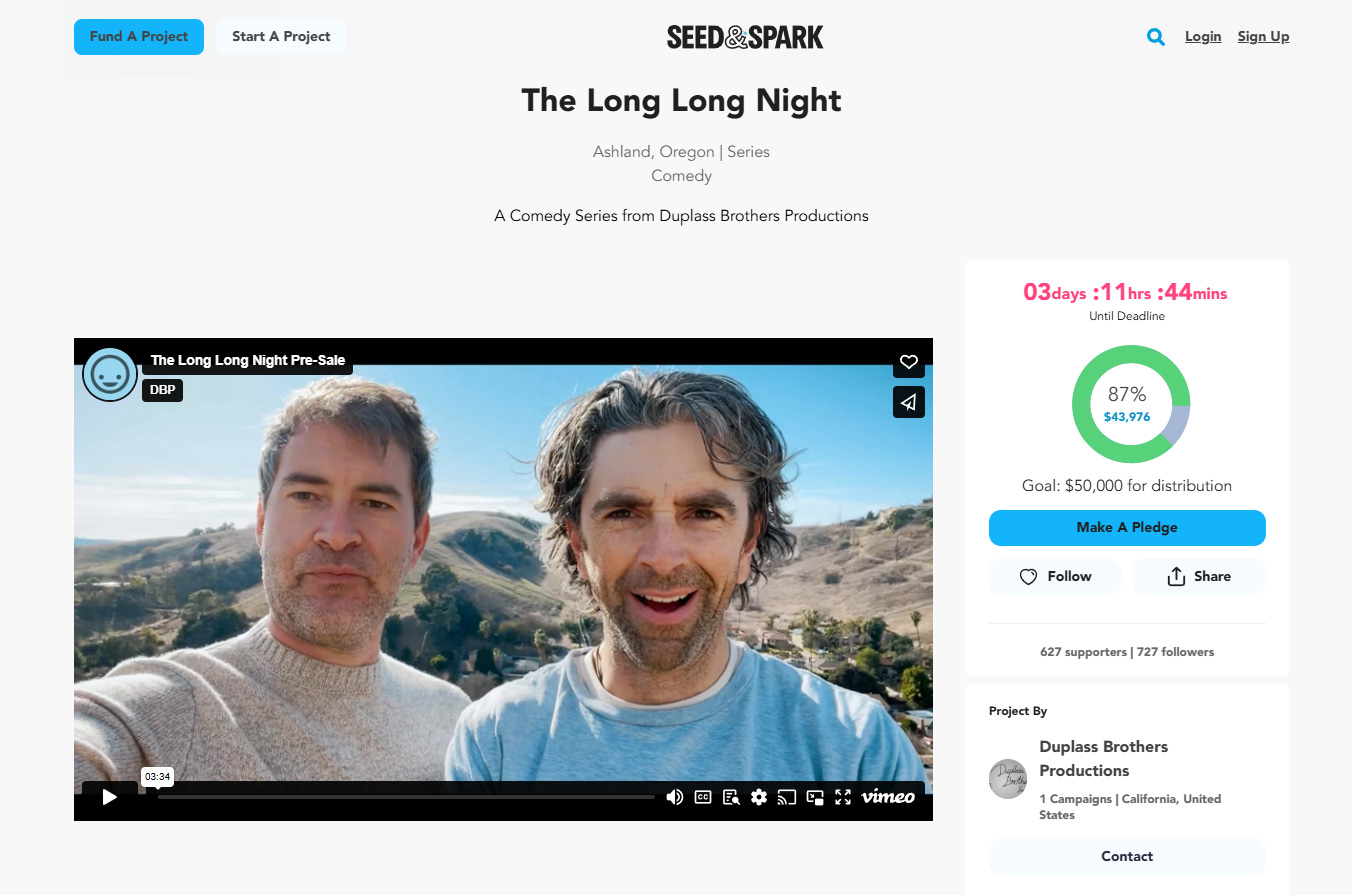Play the Long Long Night video
Image resolution: width=1352 pixels, height=895 pixels.
110,797
